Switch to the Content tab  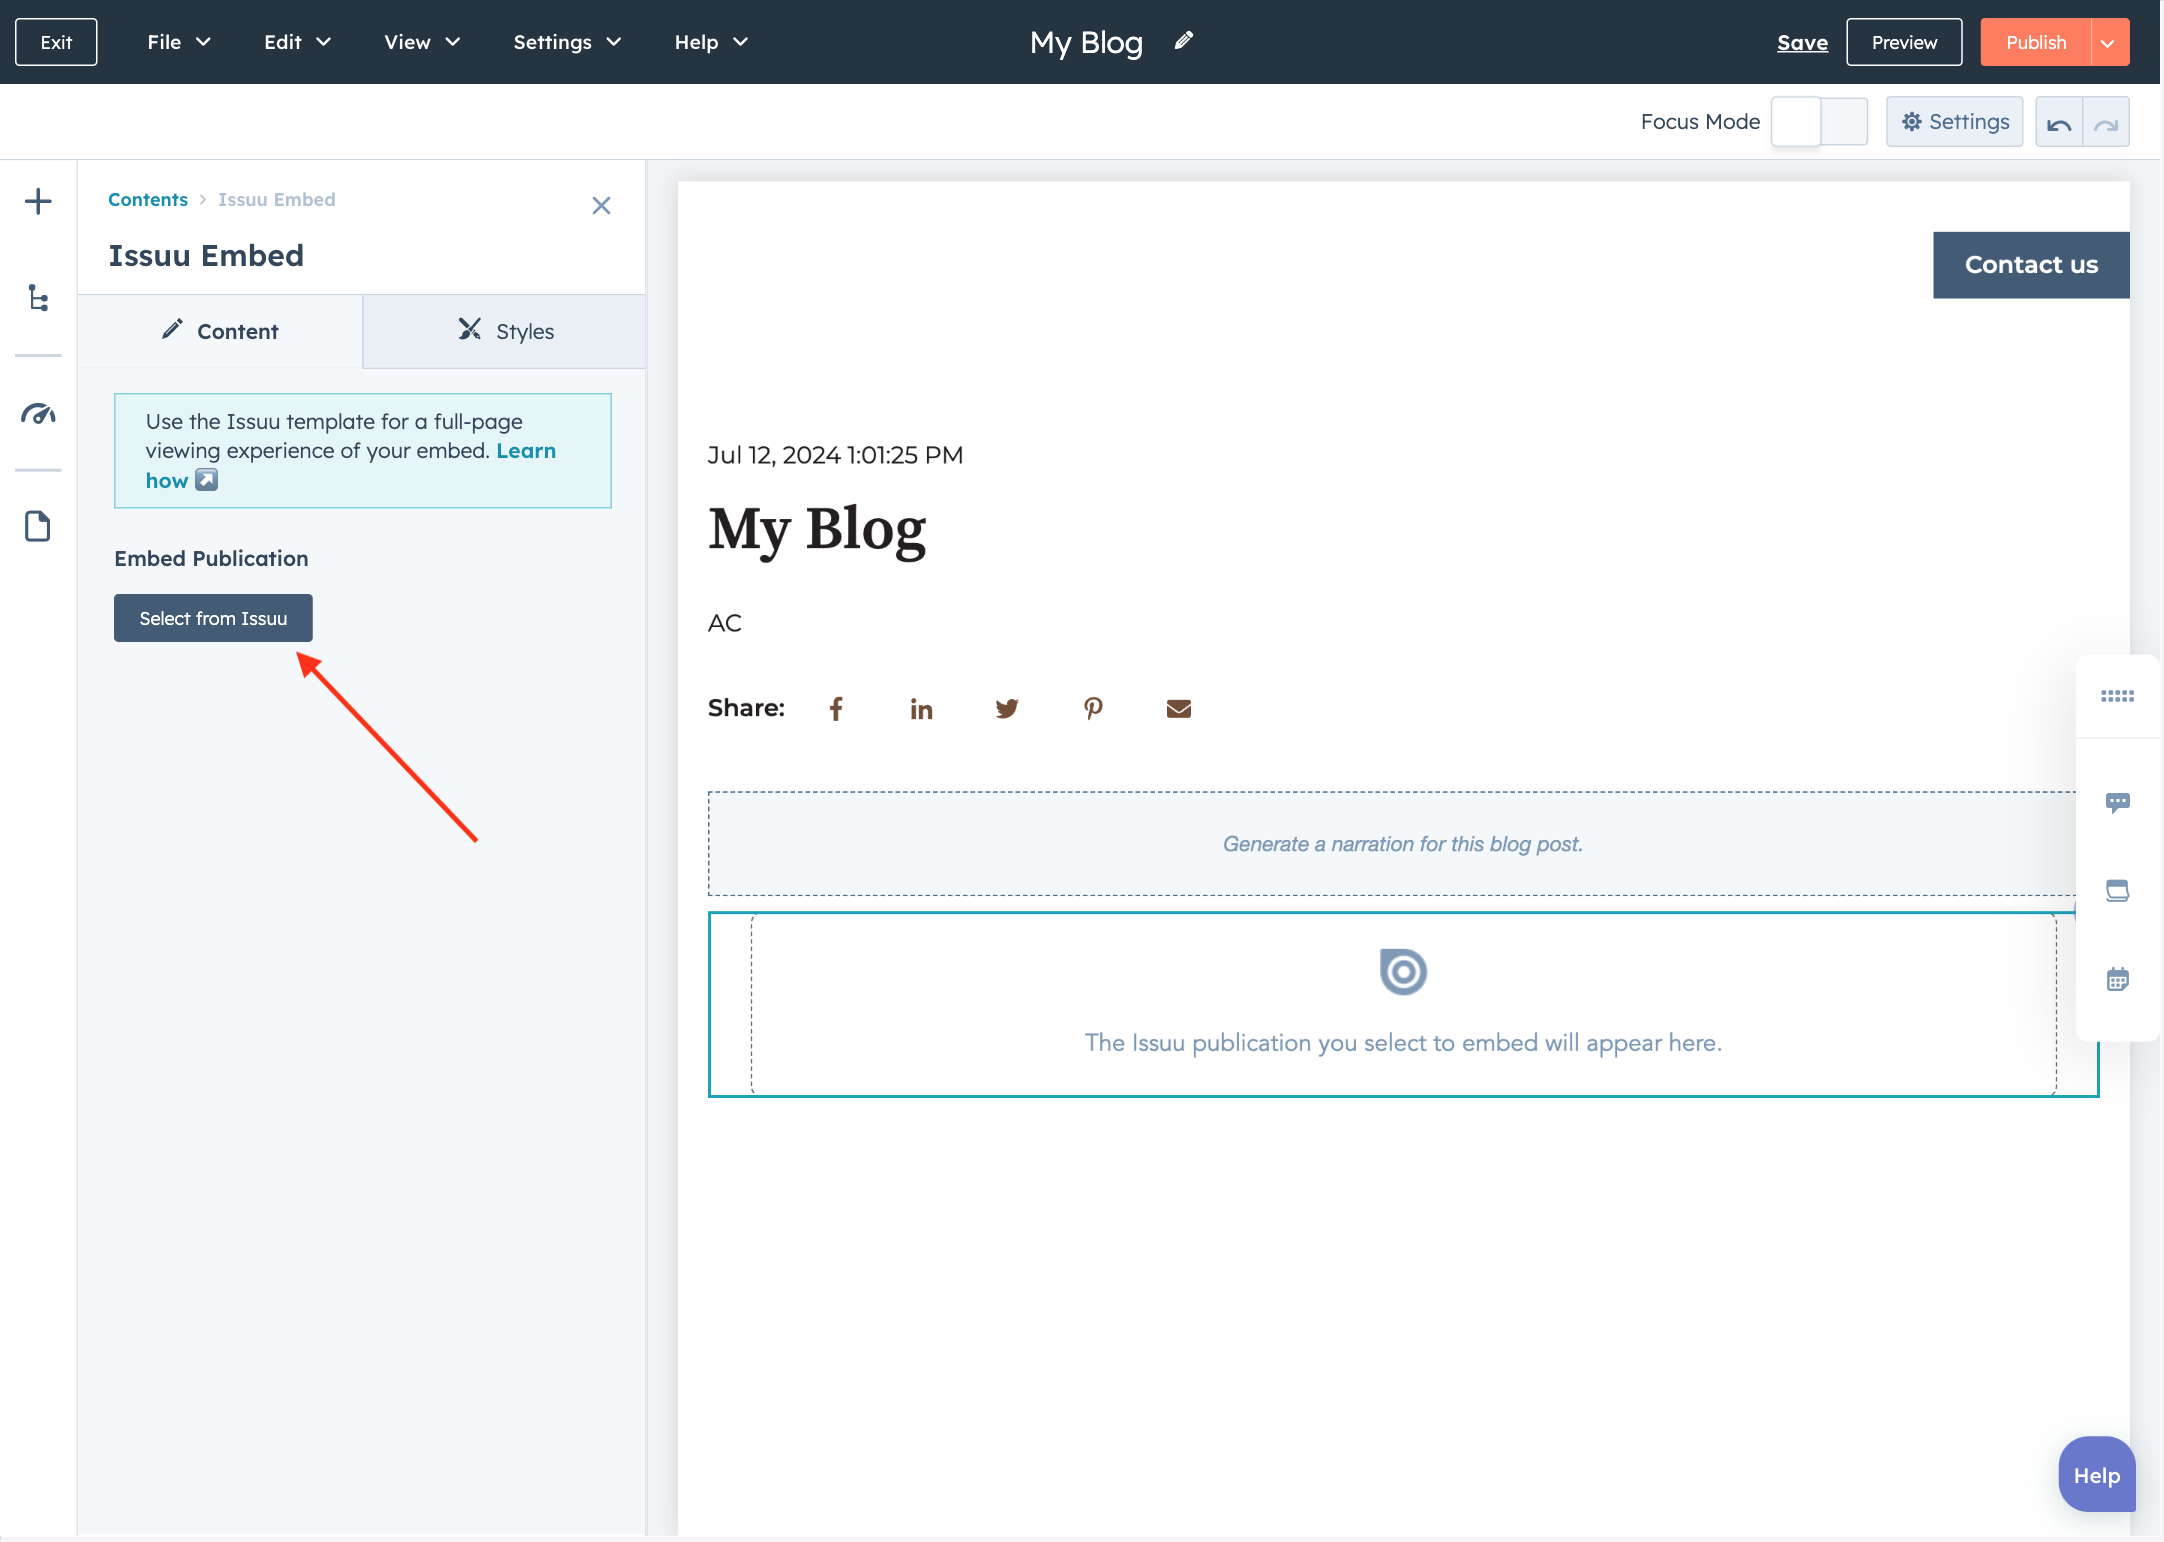pos(220,331)
